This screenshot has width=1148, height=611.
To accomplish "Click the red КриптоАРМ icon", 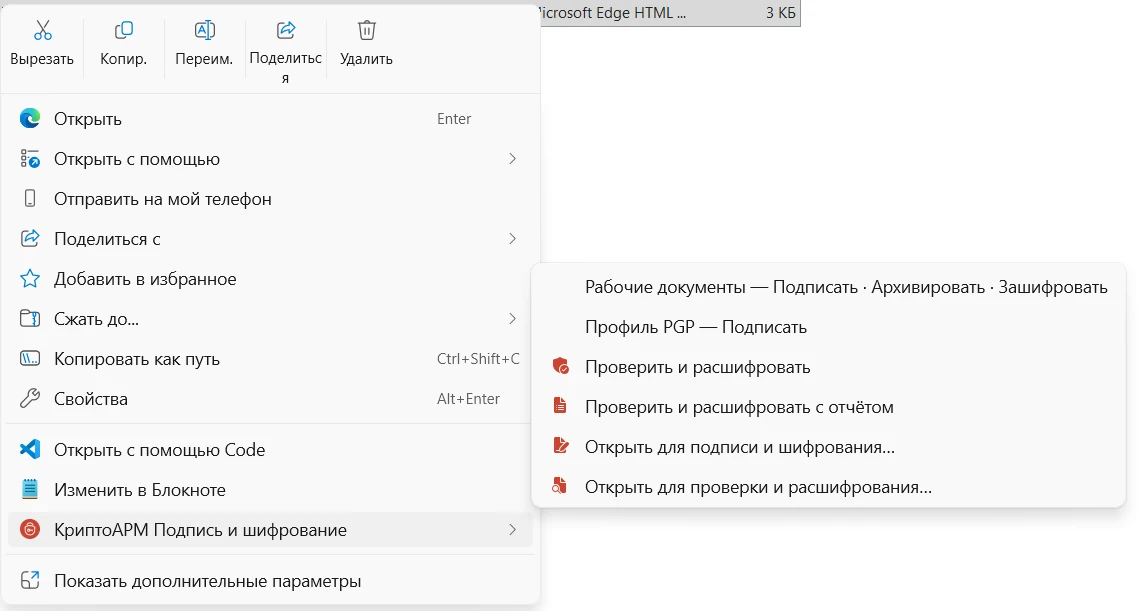I will pyautogui.click(x=30, y=529).
